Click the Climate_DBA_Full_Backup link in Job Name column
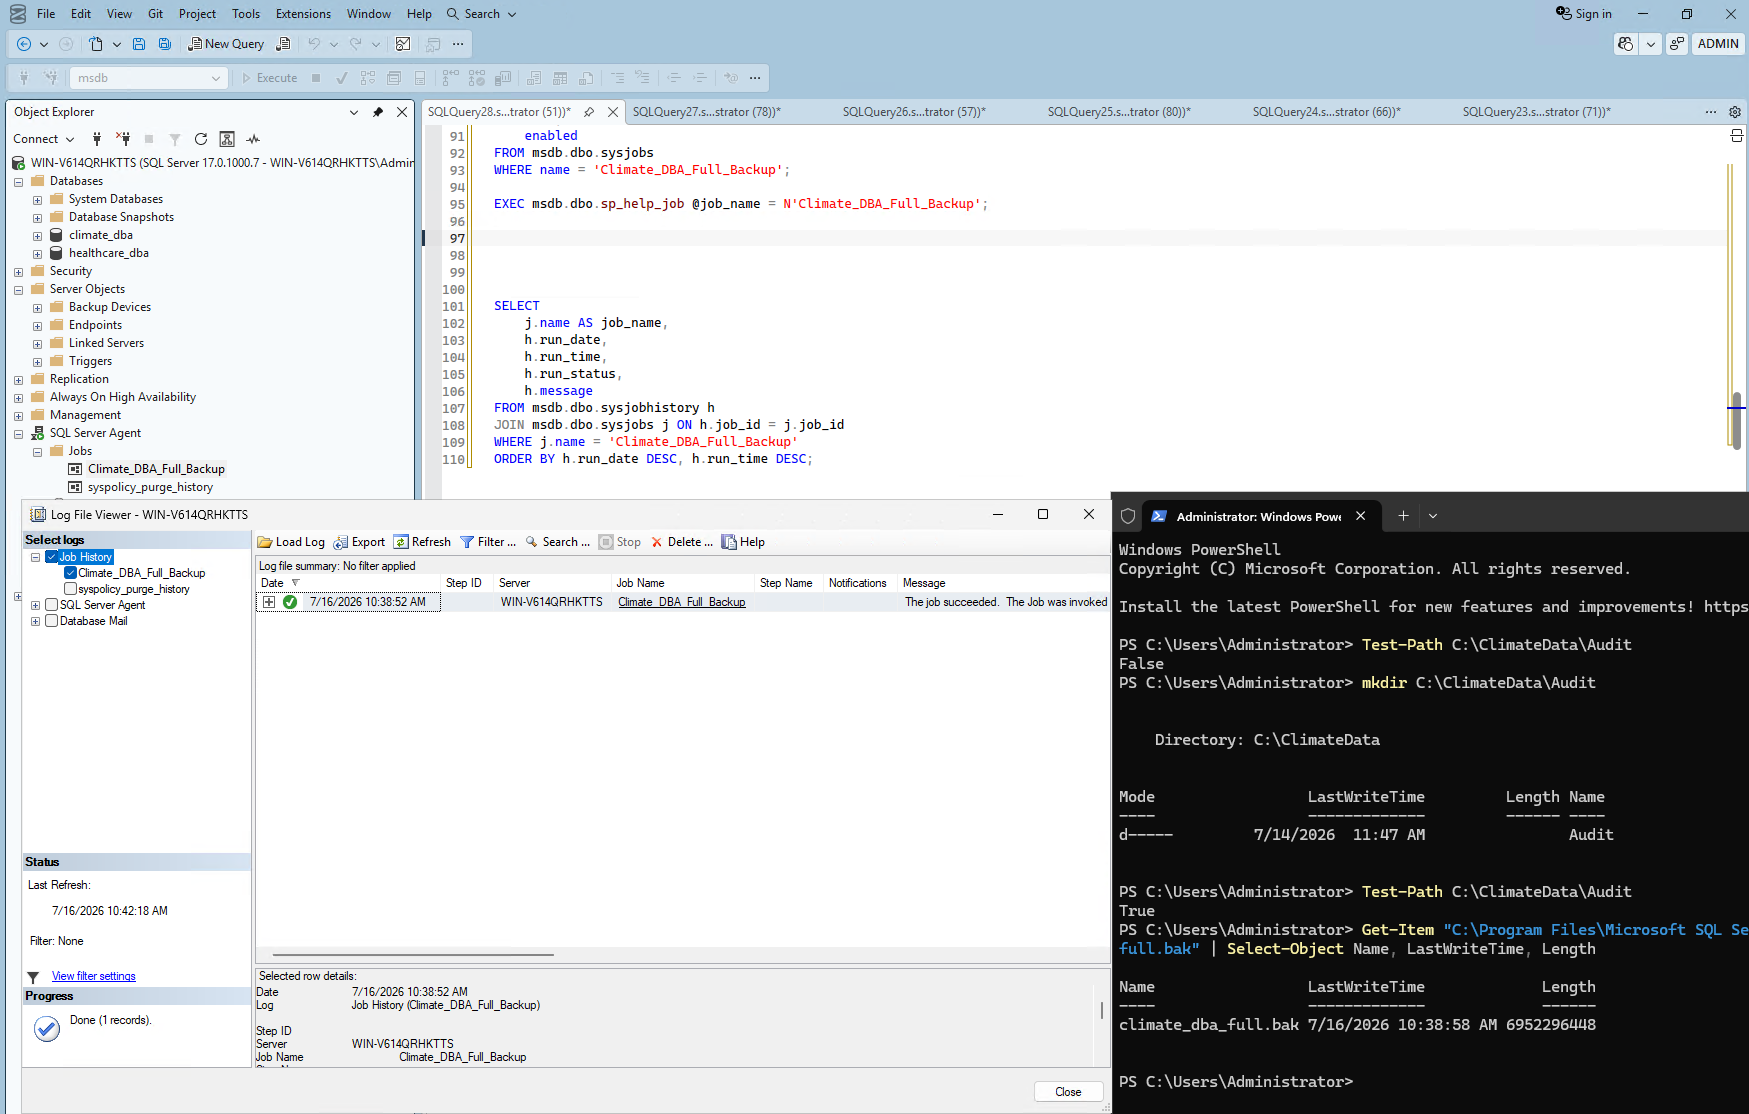 pyautogui.click(x=682, y=602)
